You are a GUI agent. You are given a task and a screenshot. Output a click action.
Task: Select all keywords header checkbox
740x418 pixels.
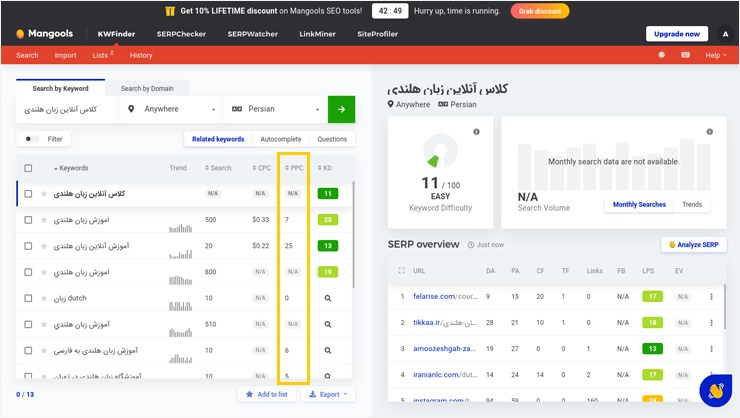(x=28, y=168)
